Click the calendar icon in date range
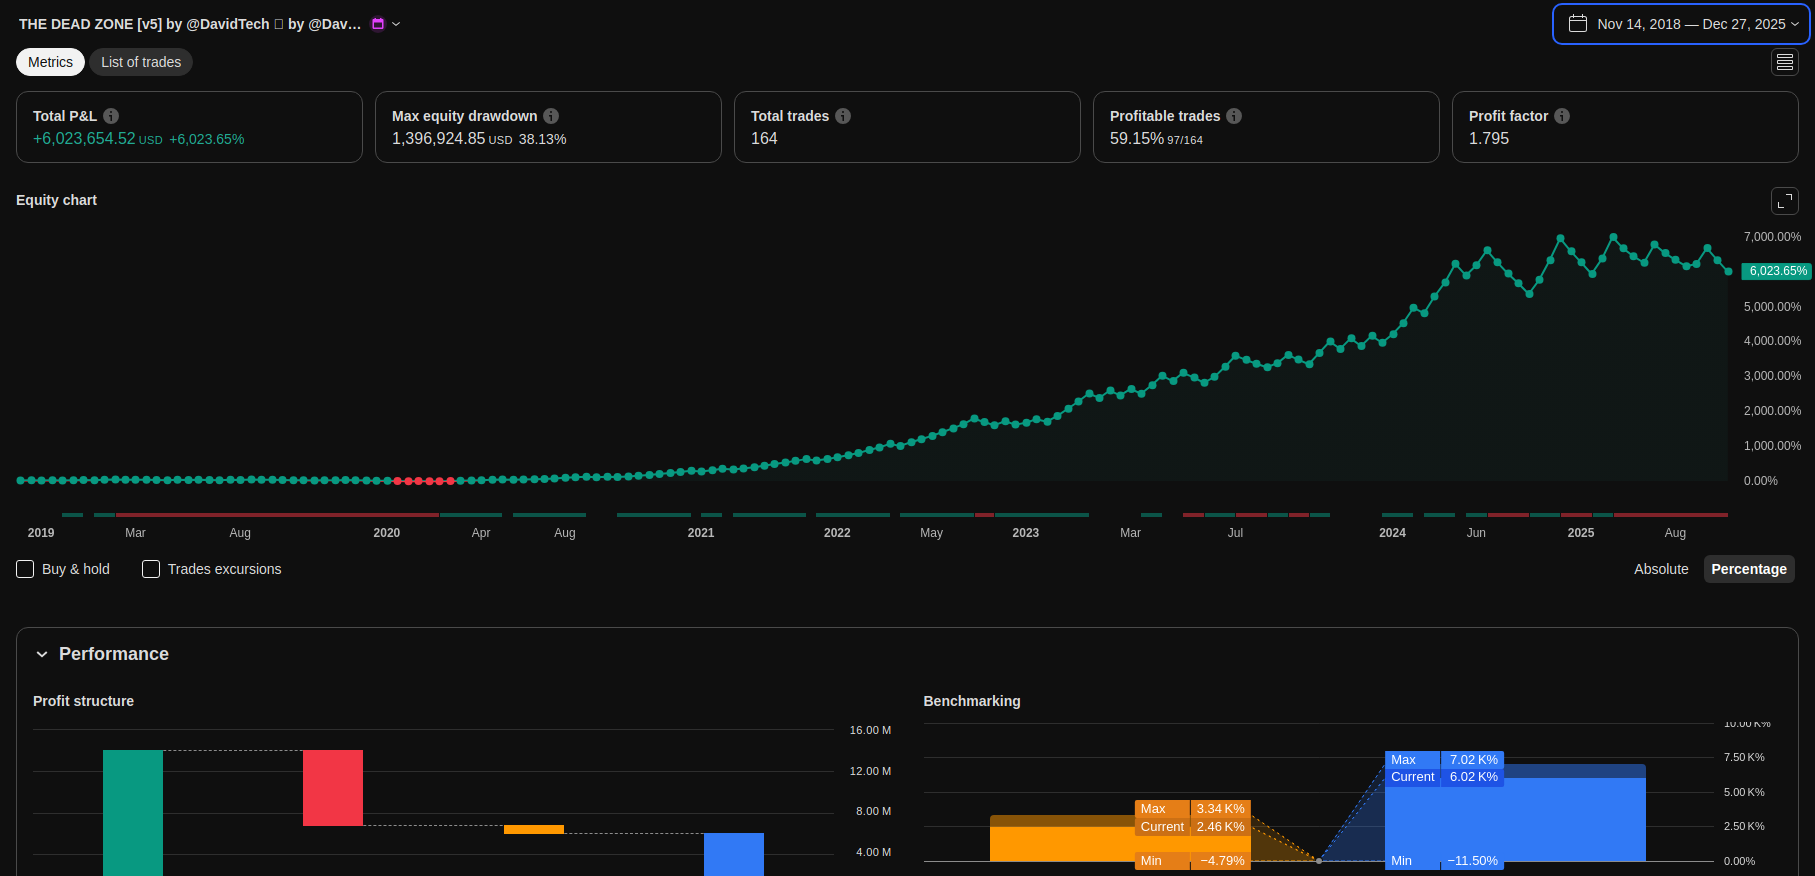 1578,24
